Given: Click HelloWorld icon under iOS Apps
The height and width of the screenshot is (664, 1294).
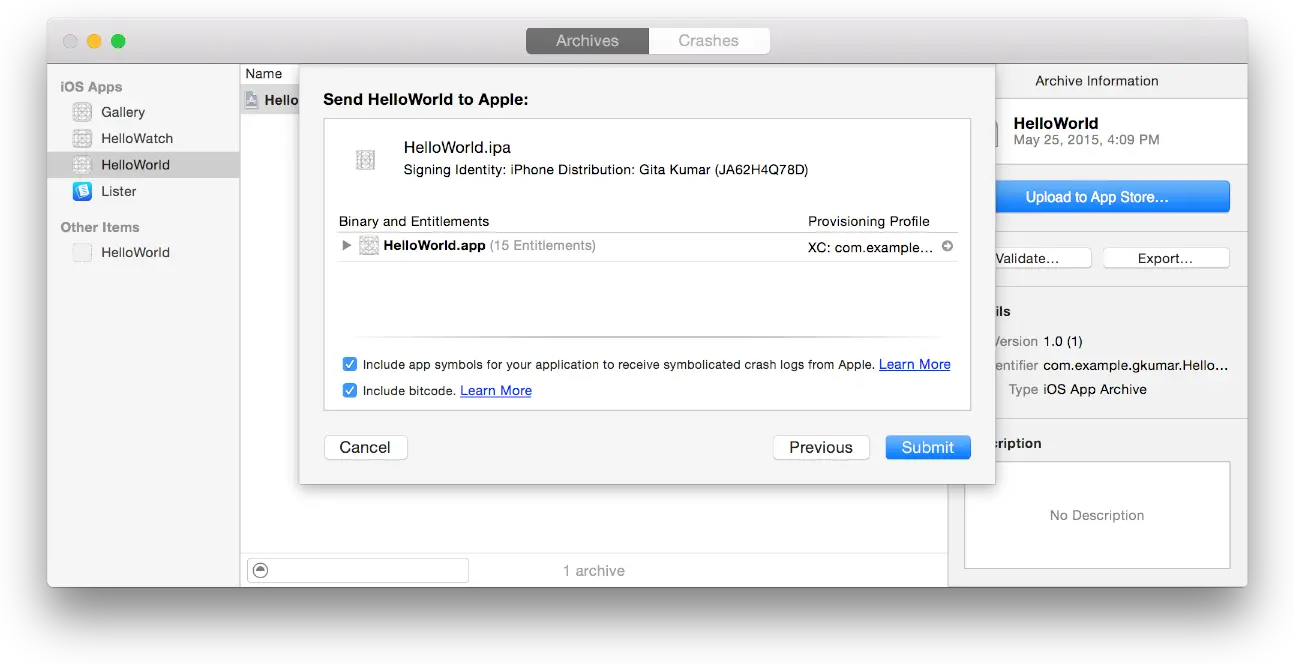Looking at the screenshot, I should tap(82, 164).
